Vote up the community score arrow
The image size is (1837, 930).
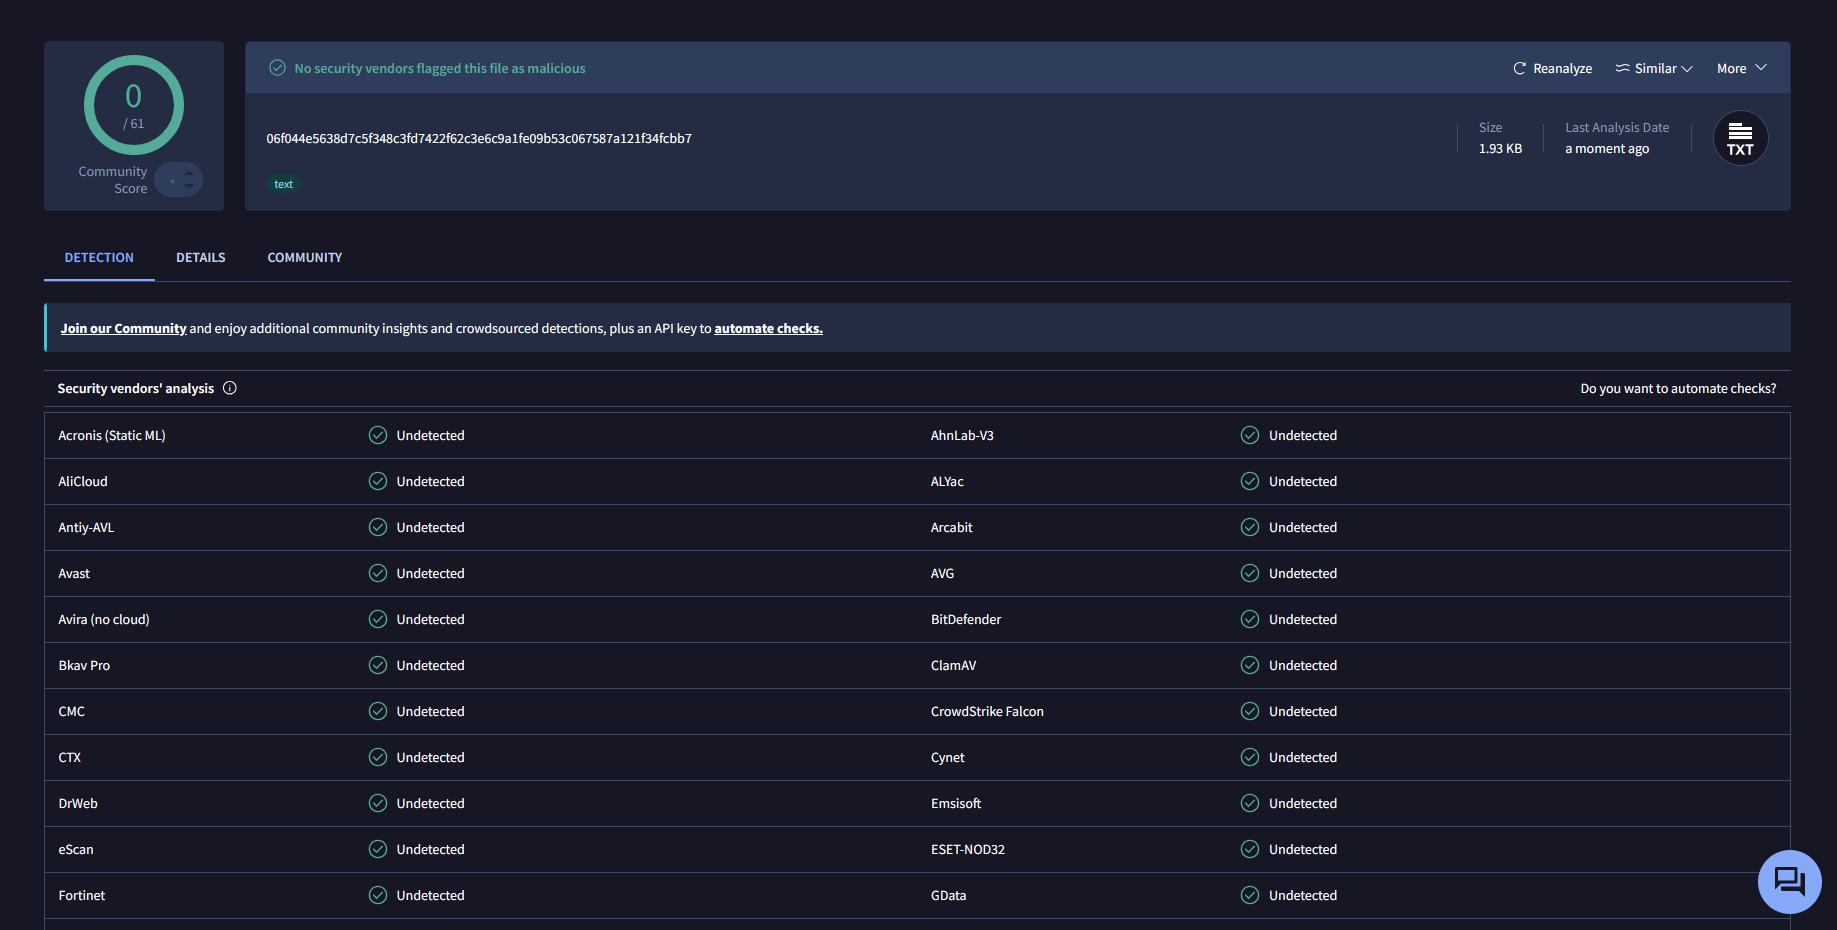pyautogui.click(x=189, y=173)
